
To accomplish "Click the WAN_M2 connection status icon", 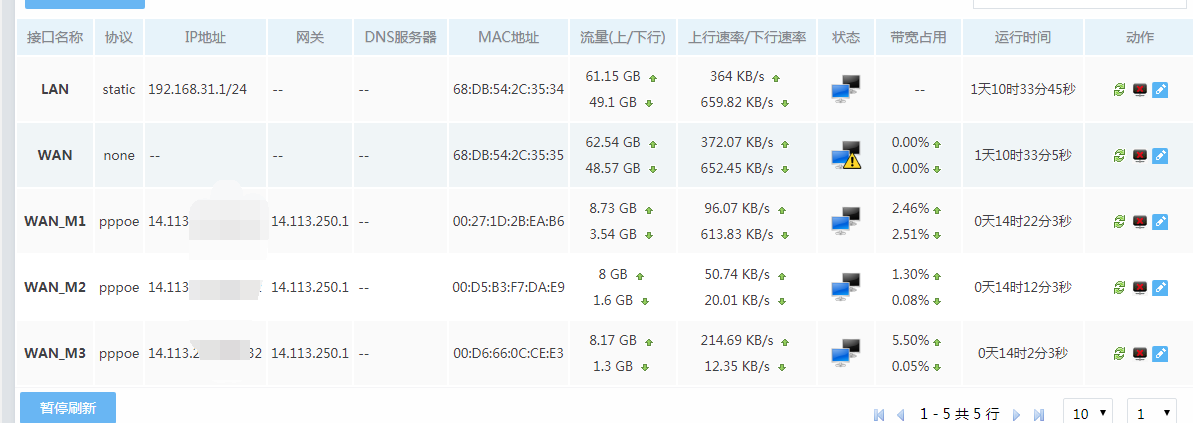I will point(845,287).
